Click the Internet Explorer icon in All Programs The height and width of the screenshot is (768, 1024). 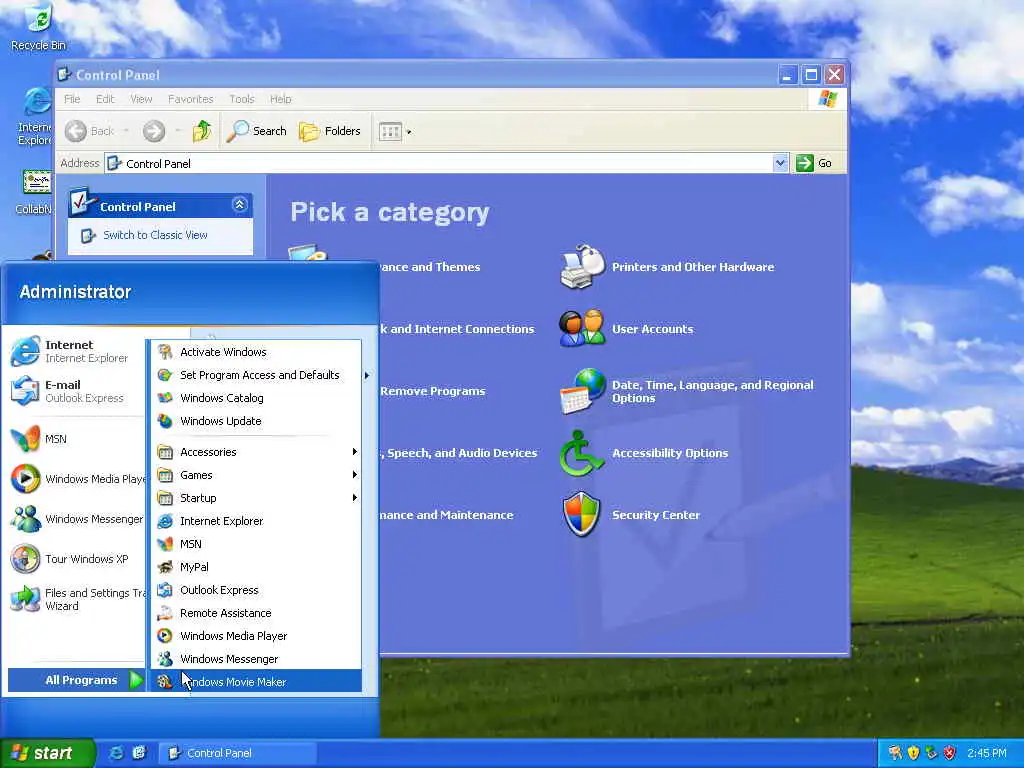point(165,521)
